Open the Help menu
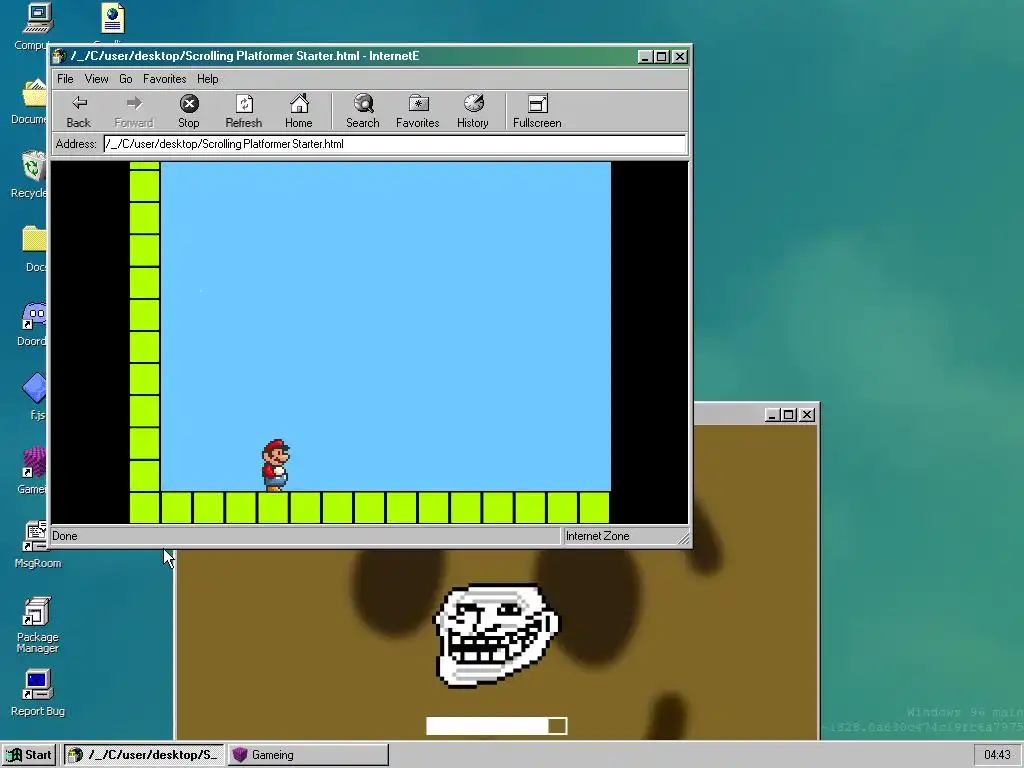The image size is (1024, 768). pyautogui.click(x=208, y=79)
